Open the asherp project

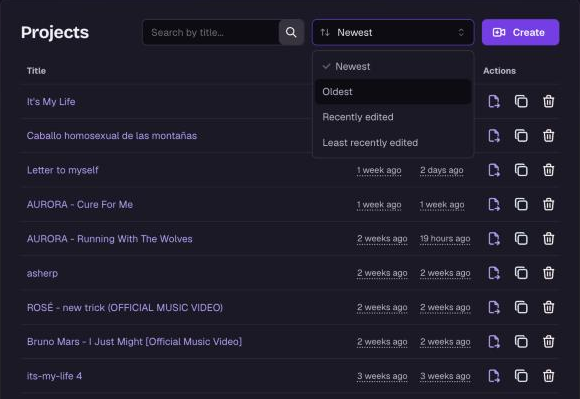(x=42, y=273)
